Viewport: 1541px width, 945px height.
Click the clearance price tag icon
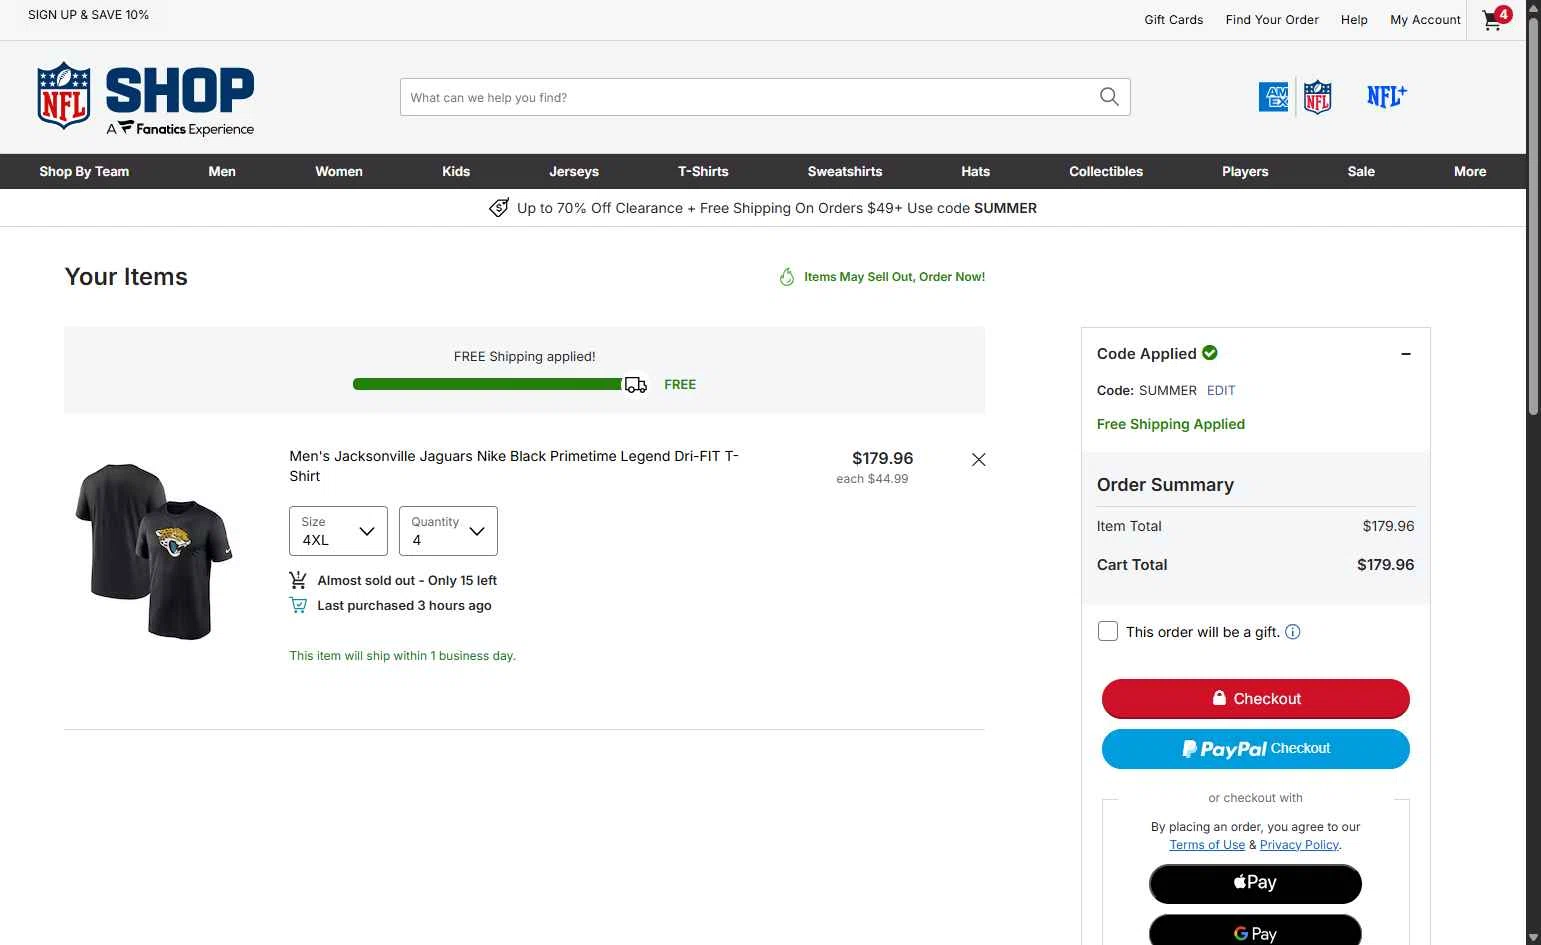pos(499,208)
